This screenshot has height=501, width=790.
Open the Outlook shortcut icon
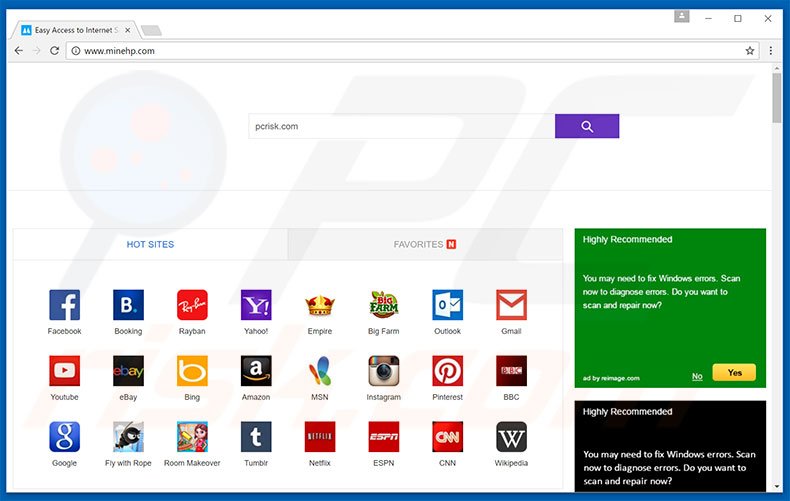[447, 305]
